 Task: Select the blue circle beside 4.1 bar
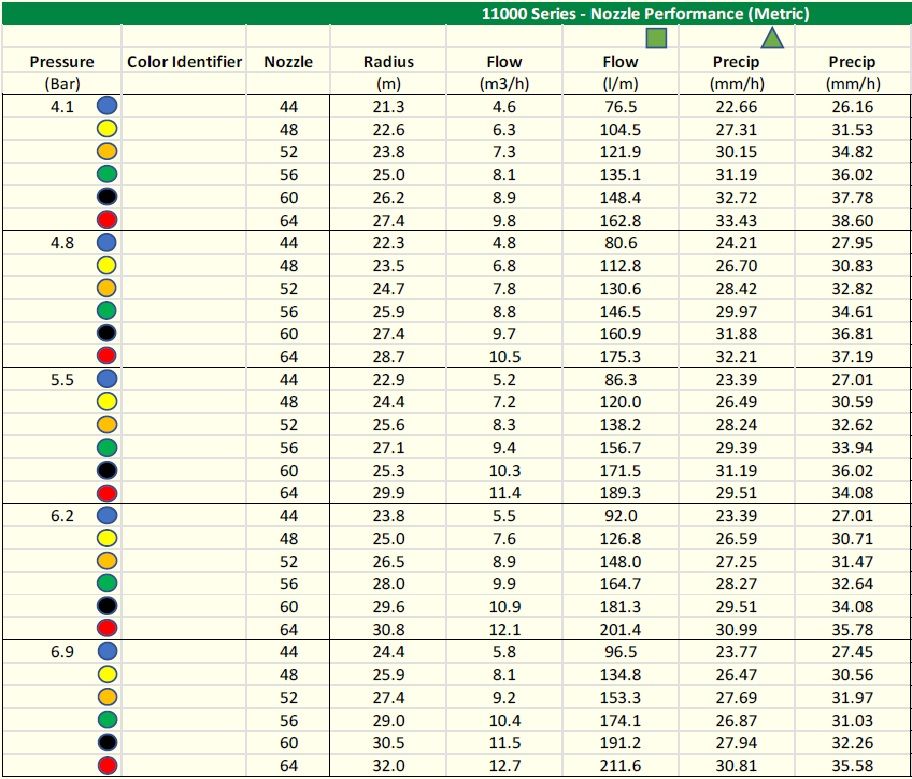coord(107,105)
